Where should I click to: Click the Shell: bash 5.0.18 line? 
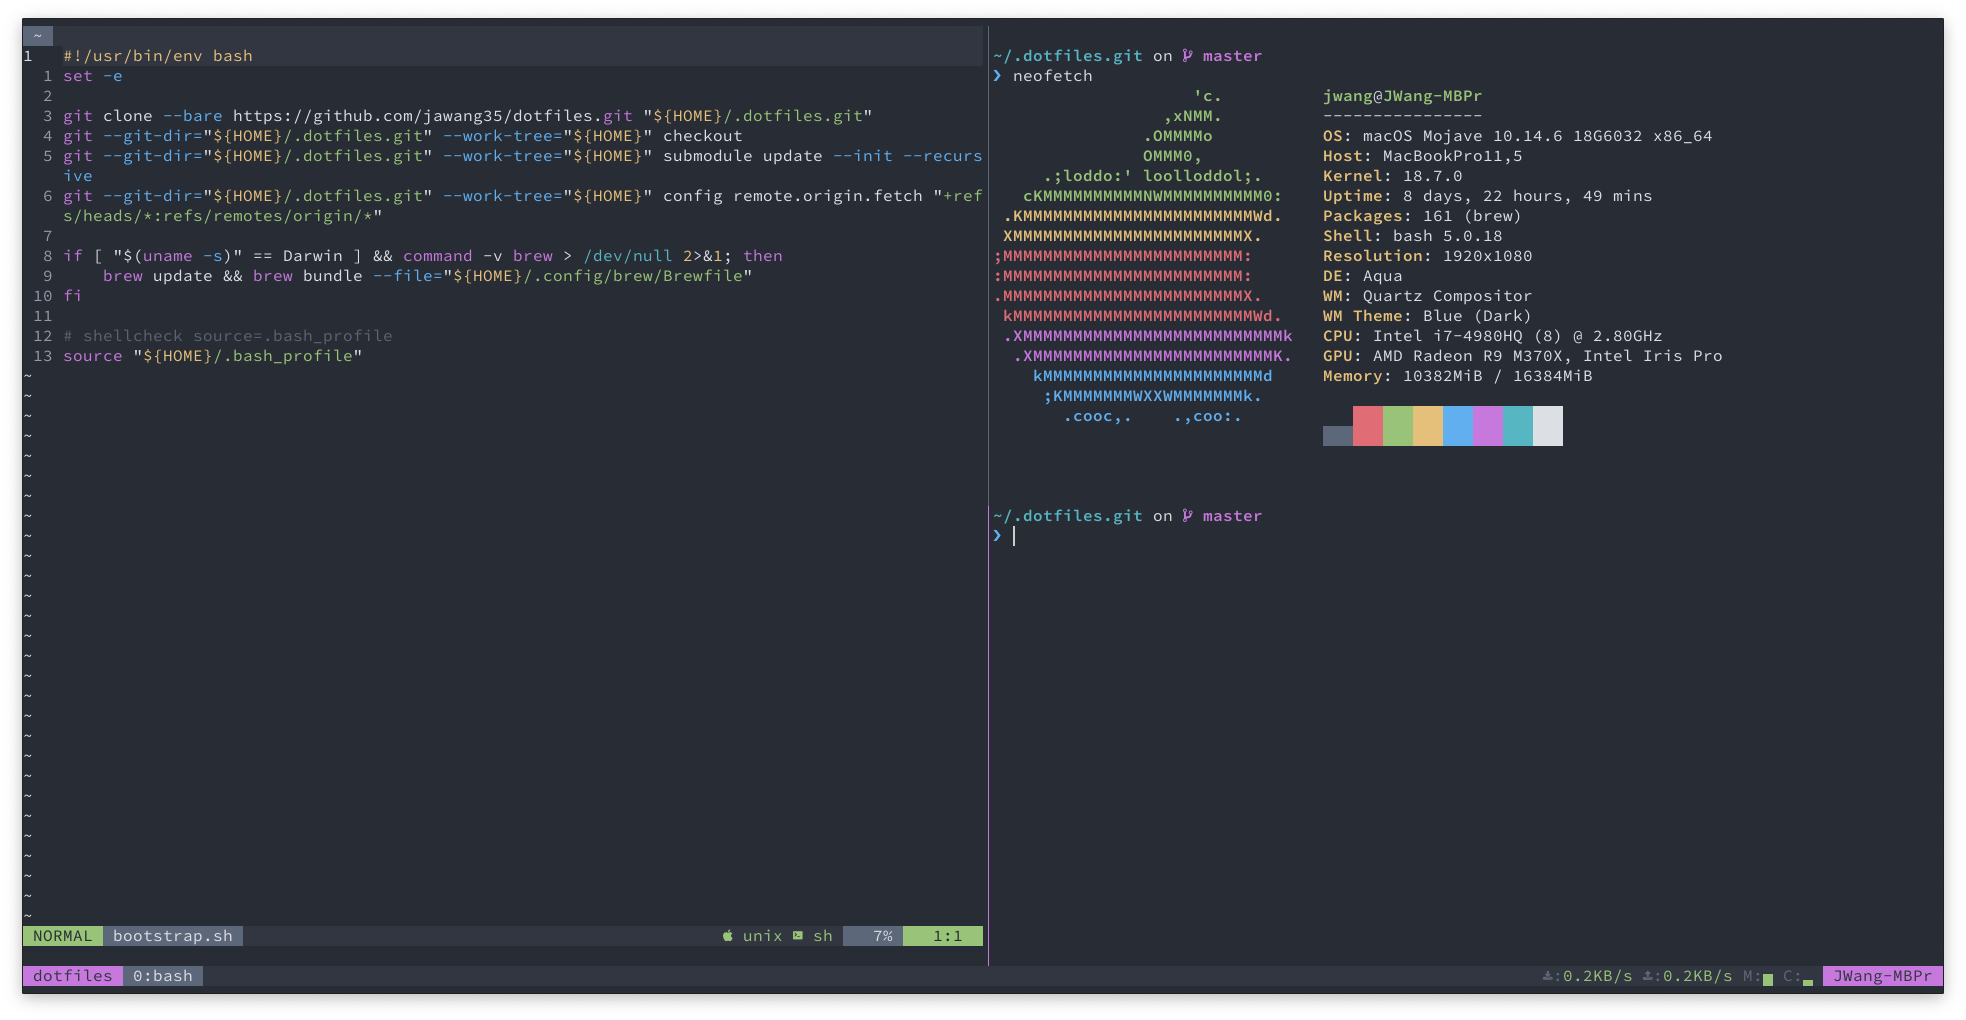coord(1413,236)
